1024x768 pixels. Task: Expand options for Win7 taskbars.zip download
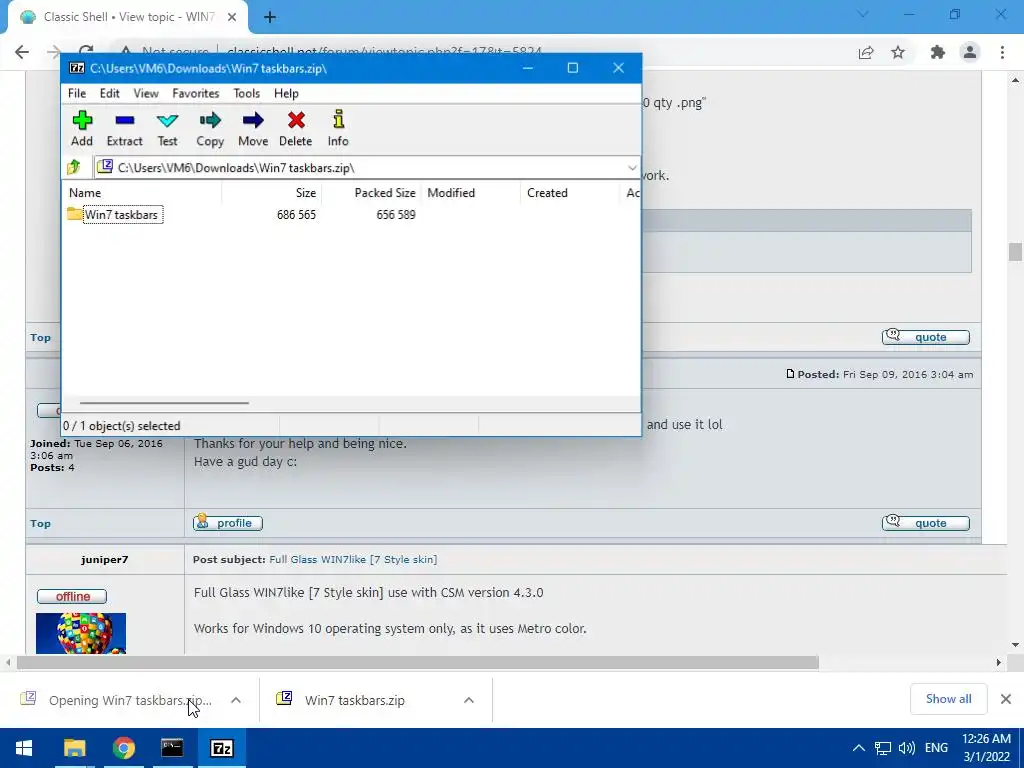[x=469, y=700]
